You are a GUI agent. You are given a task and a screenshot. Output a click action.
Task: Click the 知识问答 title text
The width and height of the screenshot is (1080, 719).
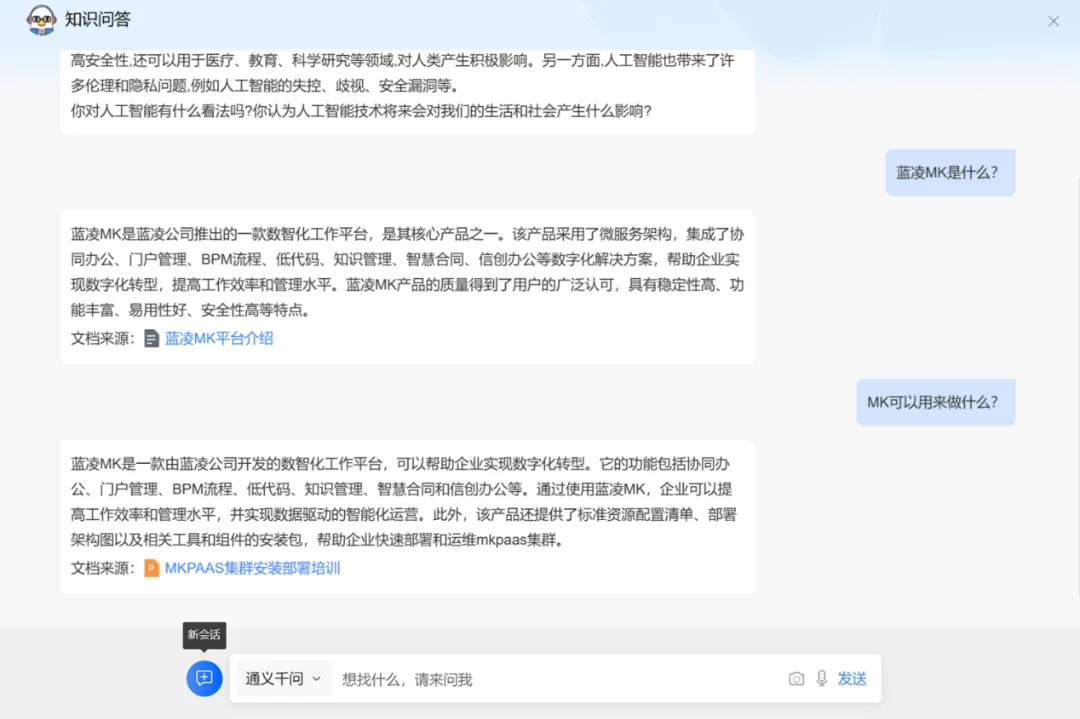(98, 19)
